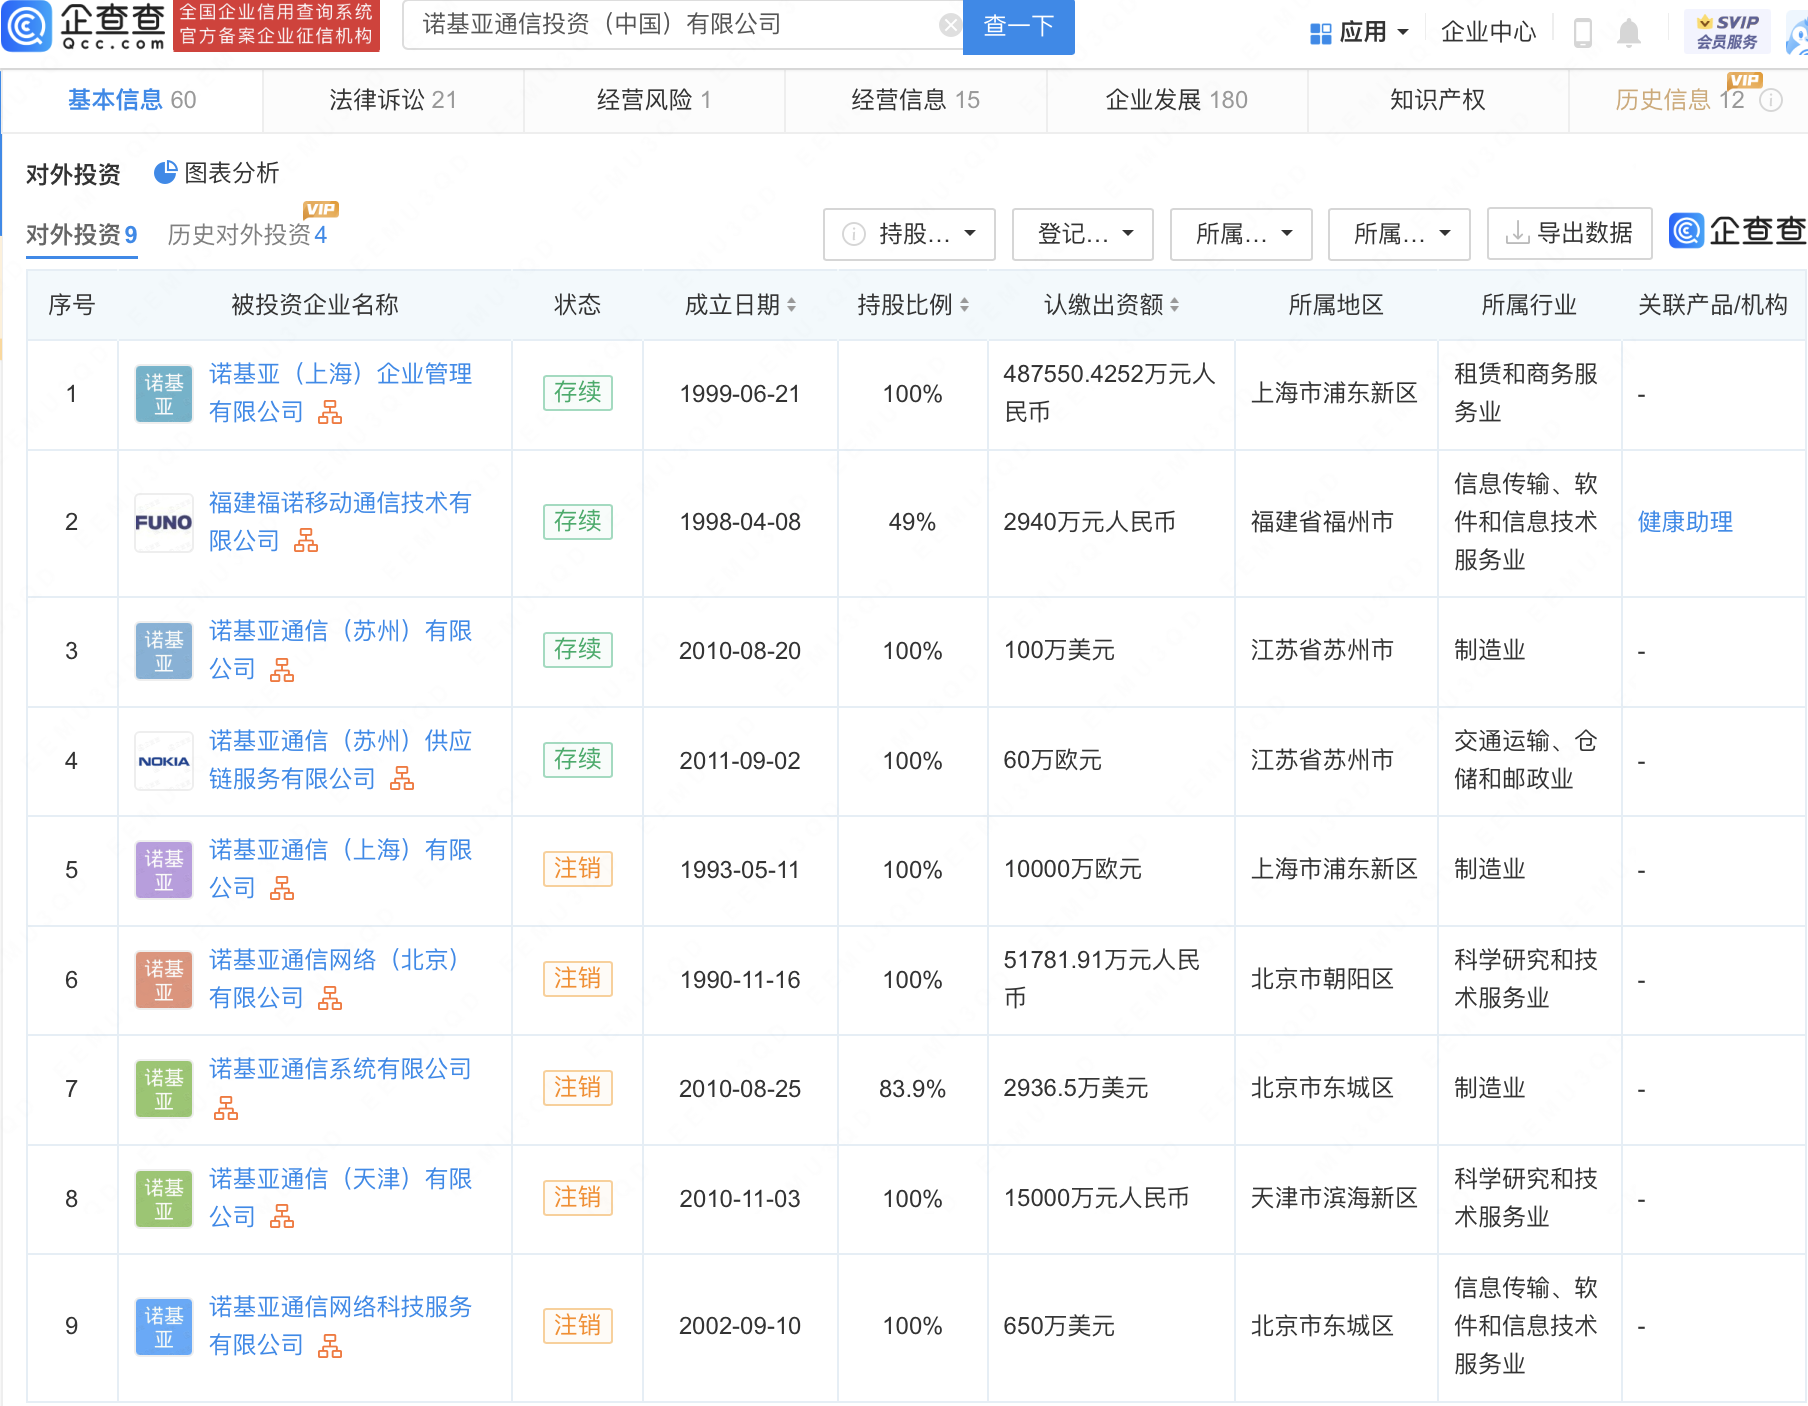
Task: Open 图表分析 link
Action: 231,173
